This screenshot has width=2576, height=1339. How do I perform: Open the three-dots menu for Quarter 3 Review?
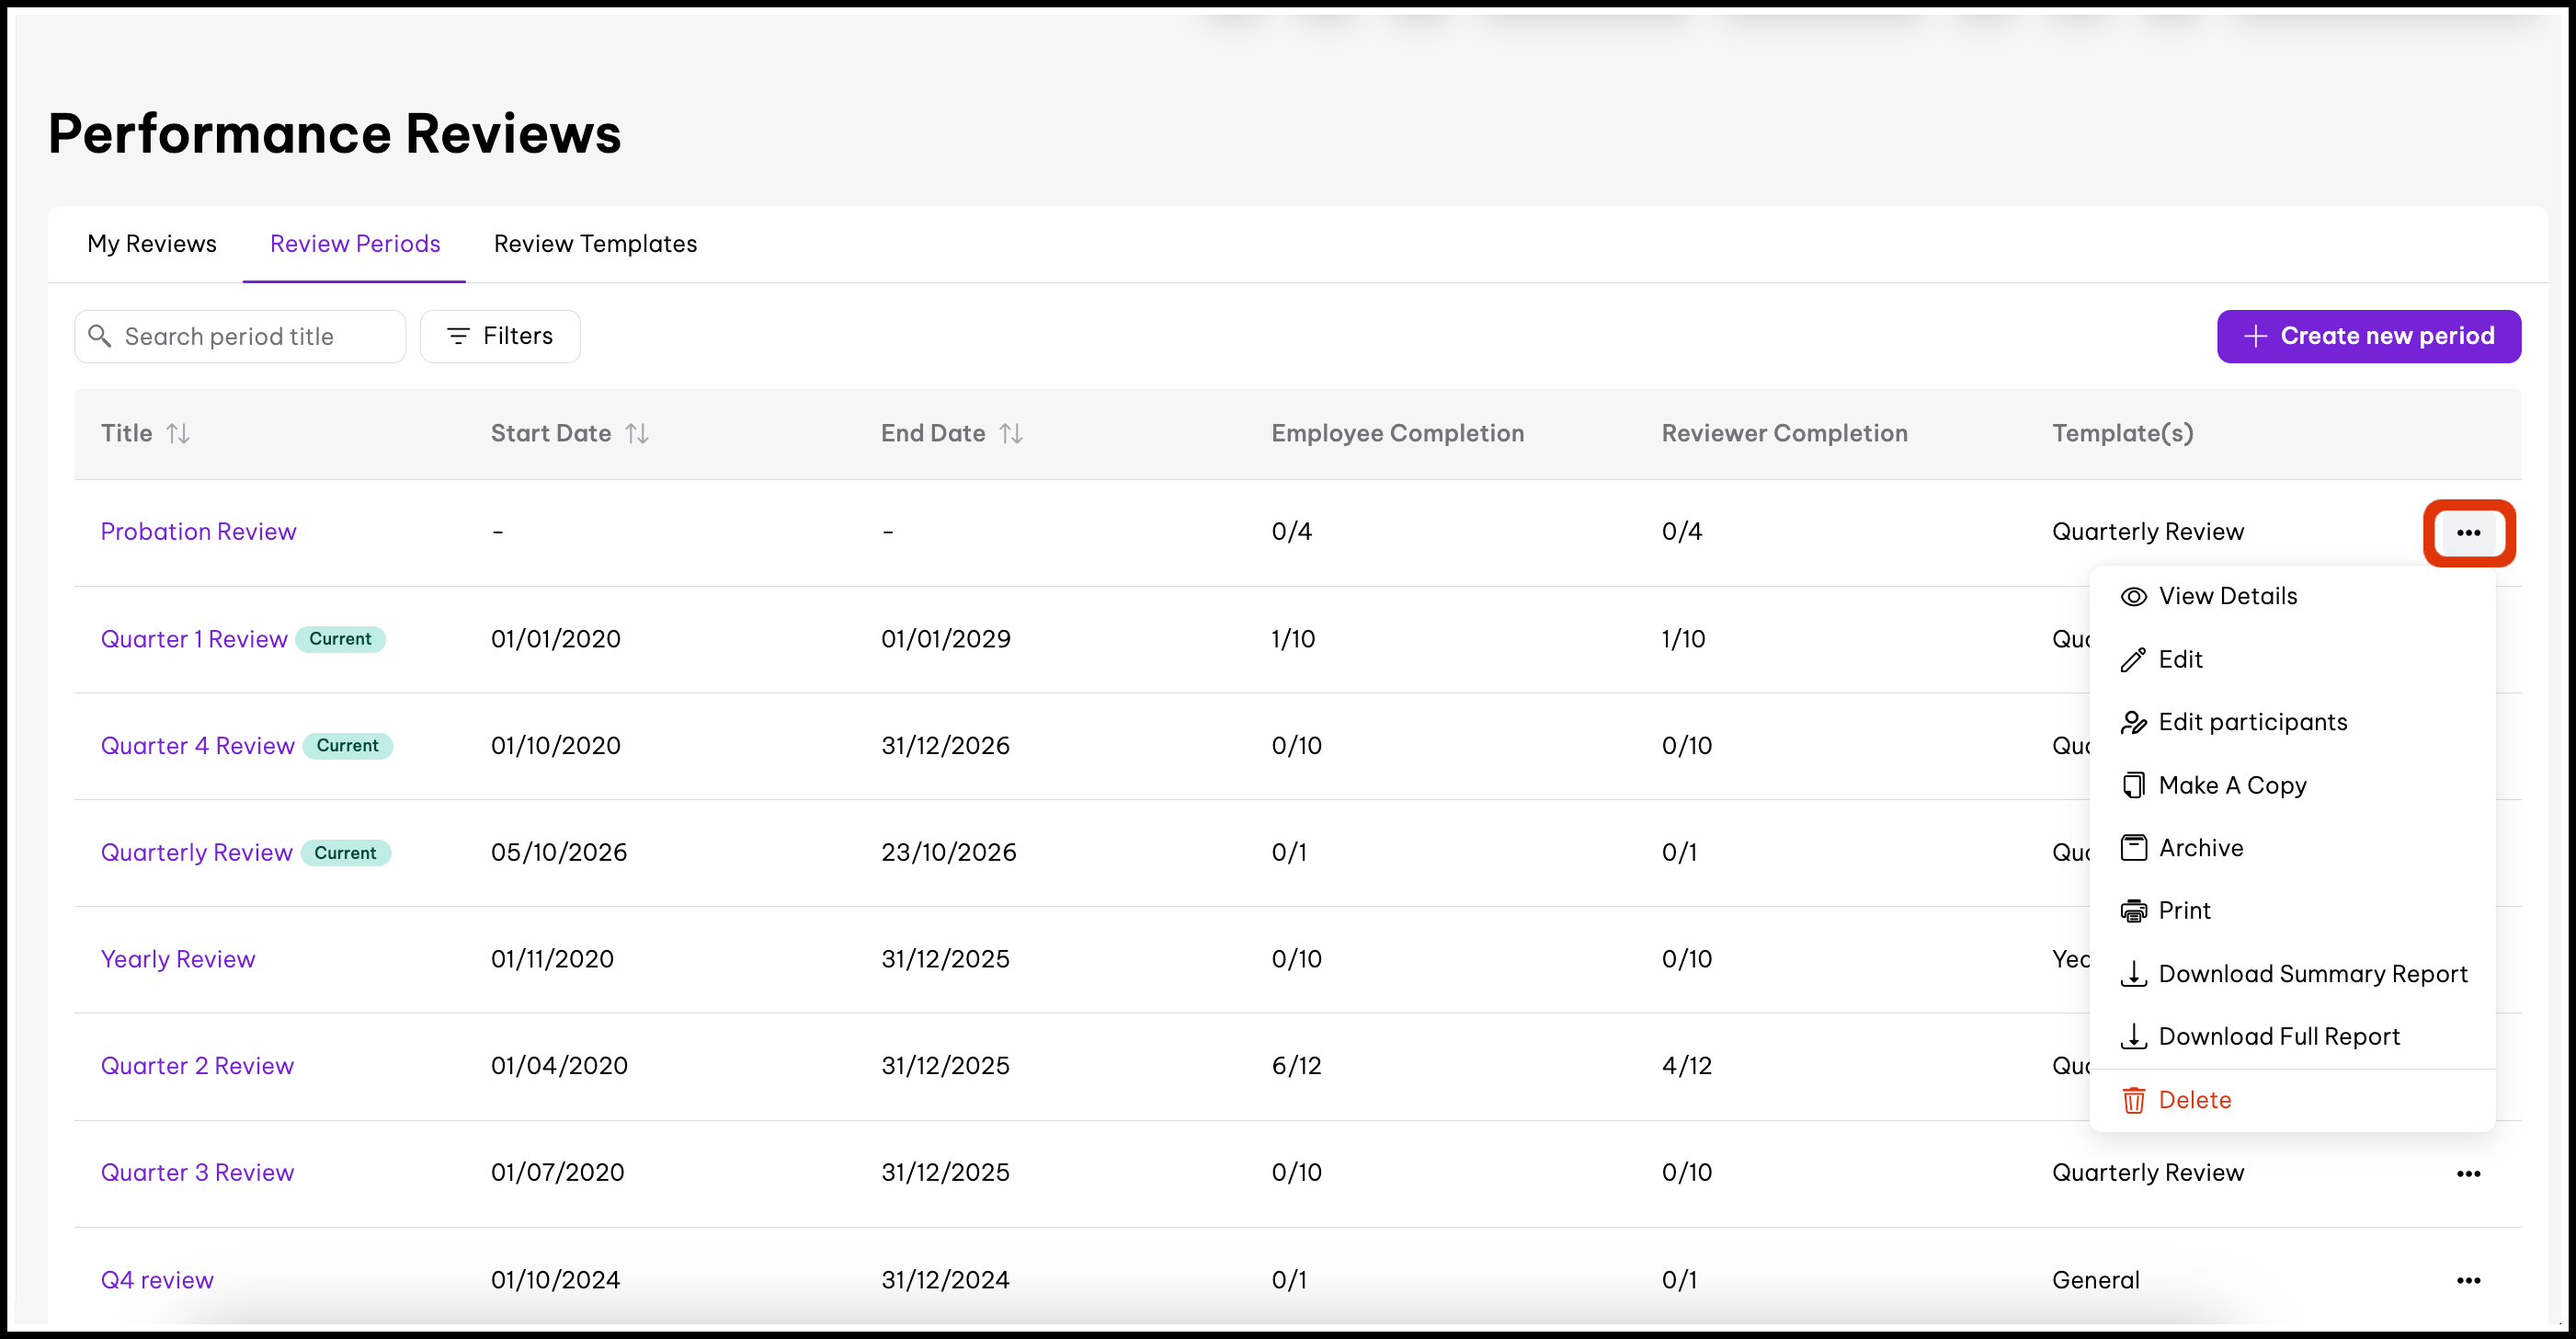(2468, 1173)
